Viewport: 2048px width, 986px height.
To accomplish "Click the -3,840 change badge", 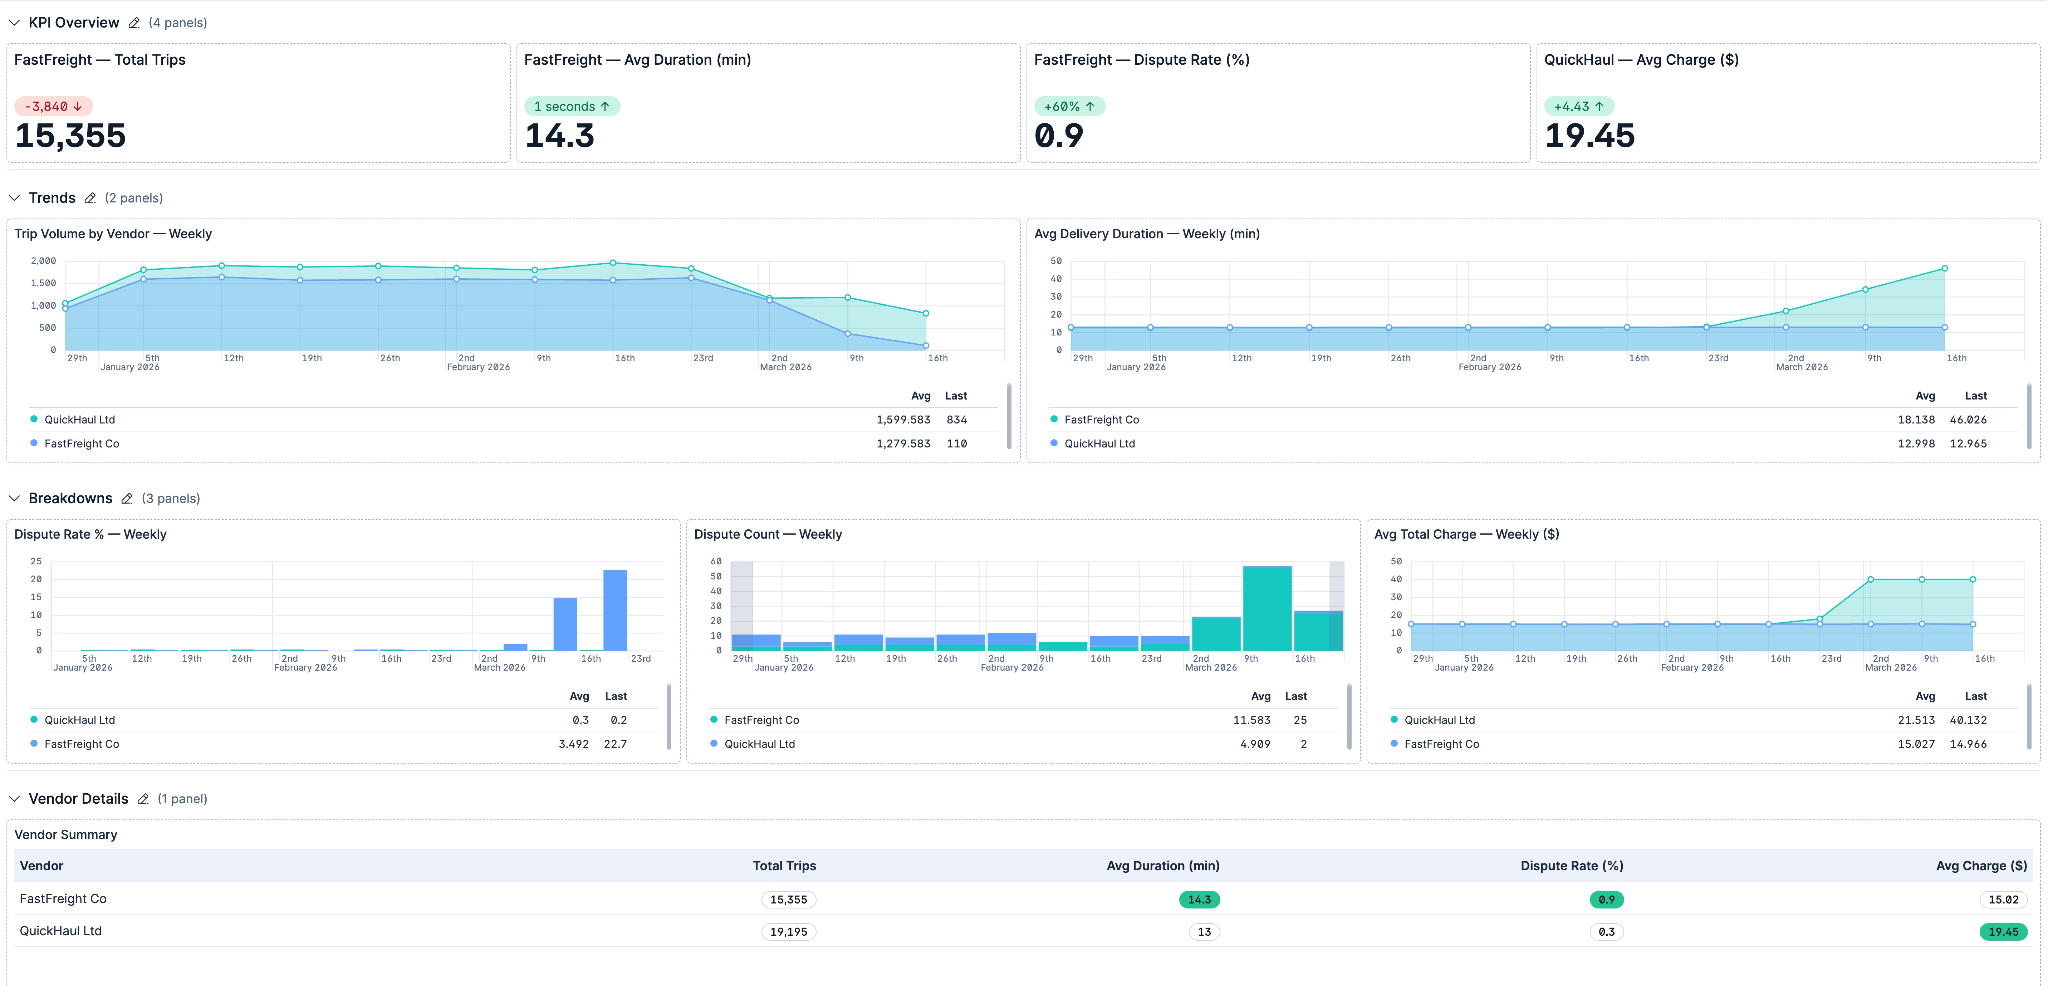I will point(54,106).
